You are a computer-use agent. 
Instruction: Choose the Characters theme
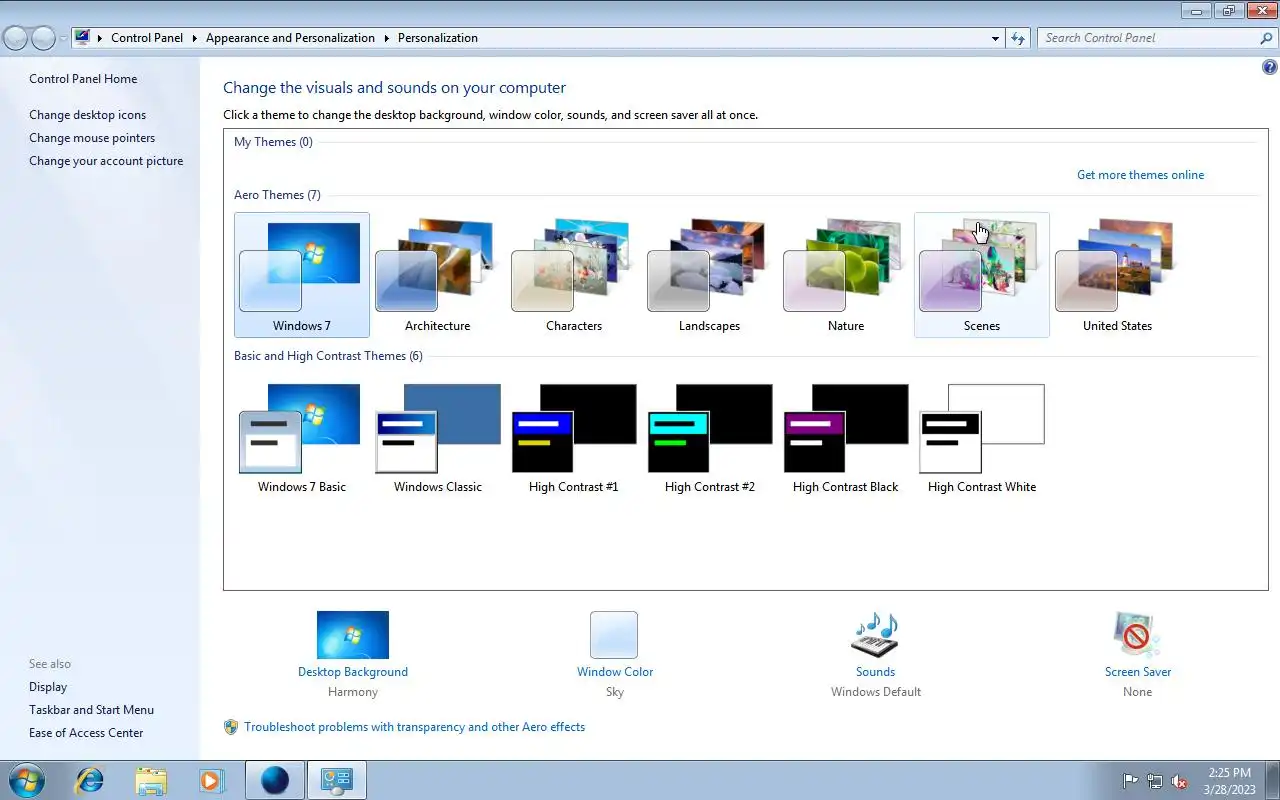coord(574,275)
